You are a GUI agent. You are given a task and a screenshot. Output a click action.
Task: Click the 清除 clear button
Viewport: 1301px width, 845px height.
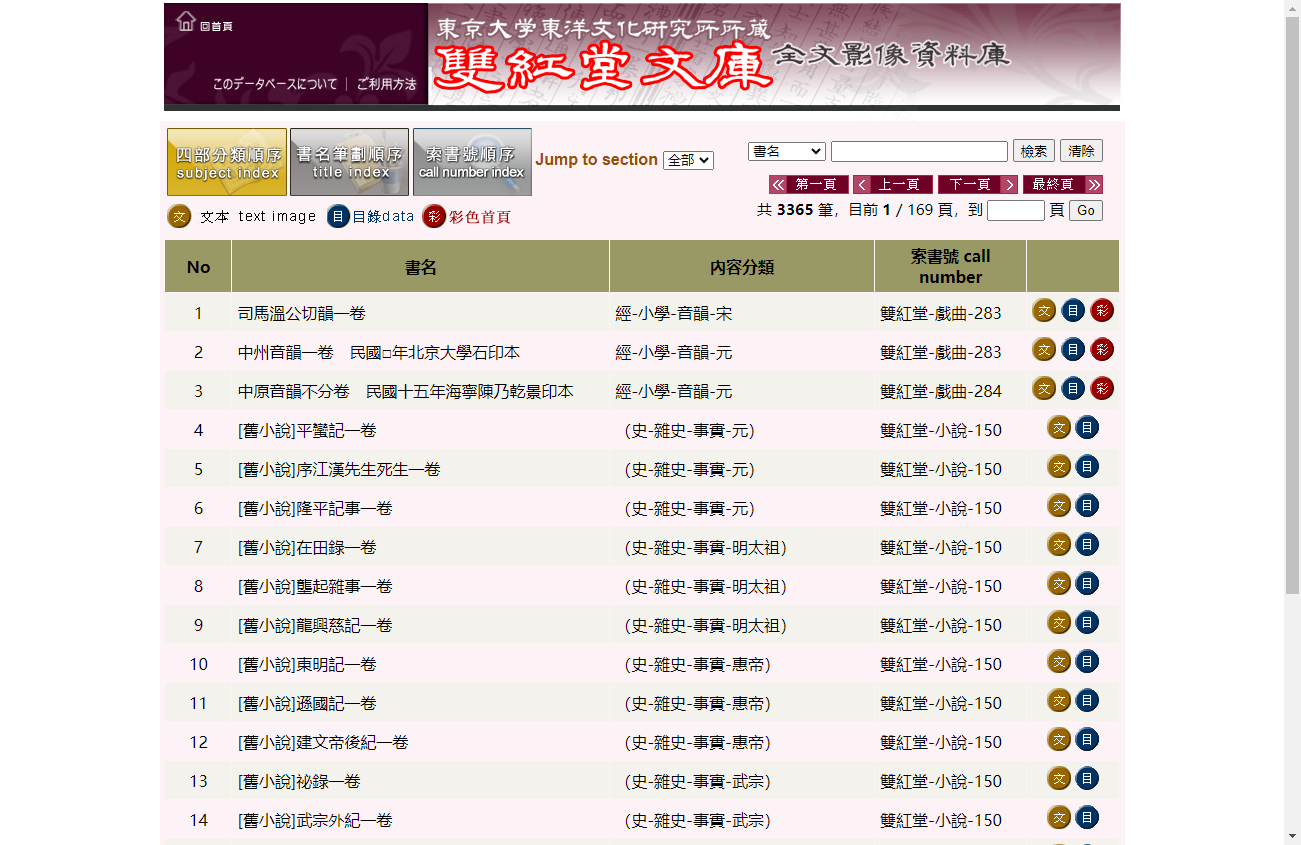coord(1081,151)
